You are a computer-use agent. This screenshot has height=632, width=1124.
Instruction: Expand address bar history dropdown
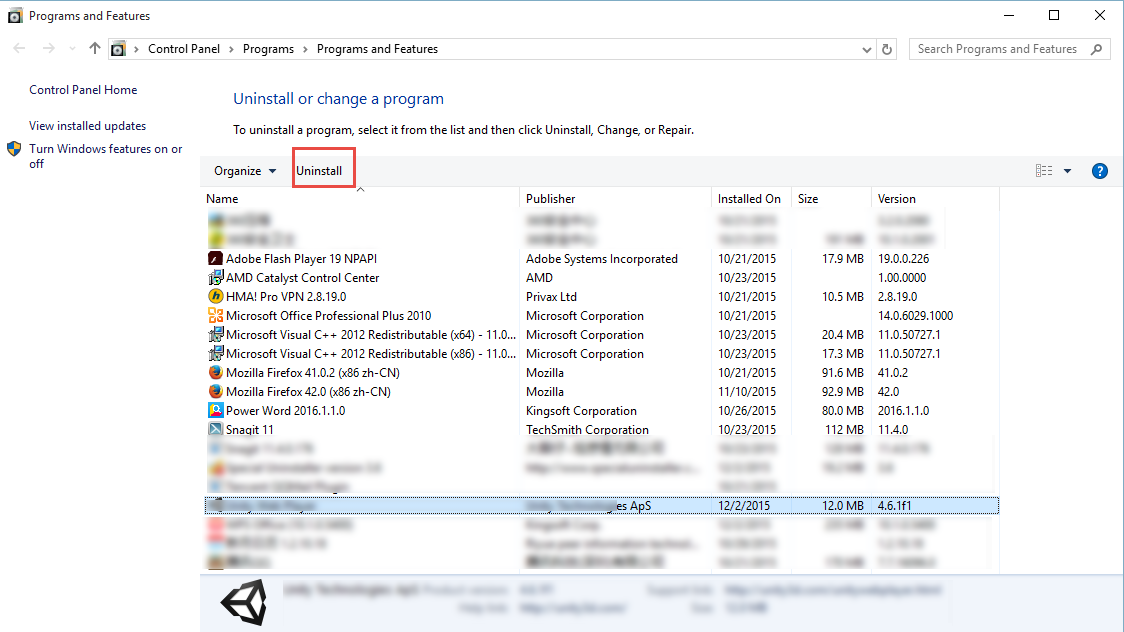(x=867, y=49)
